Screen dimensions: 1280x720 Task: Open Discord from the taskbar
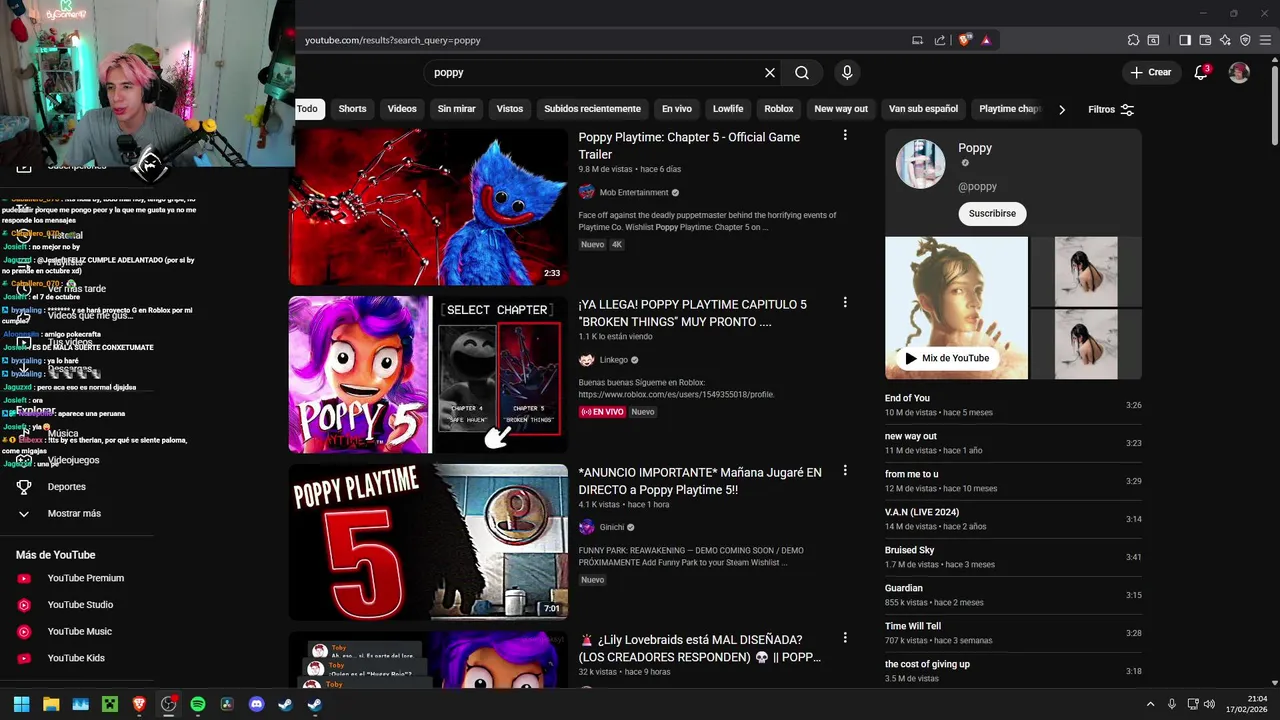pos(256,704)
